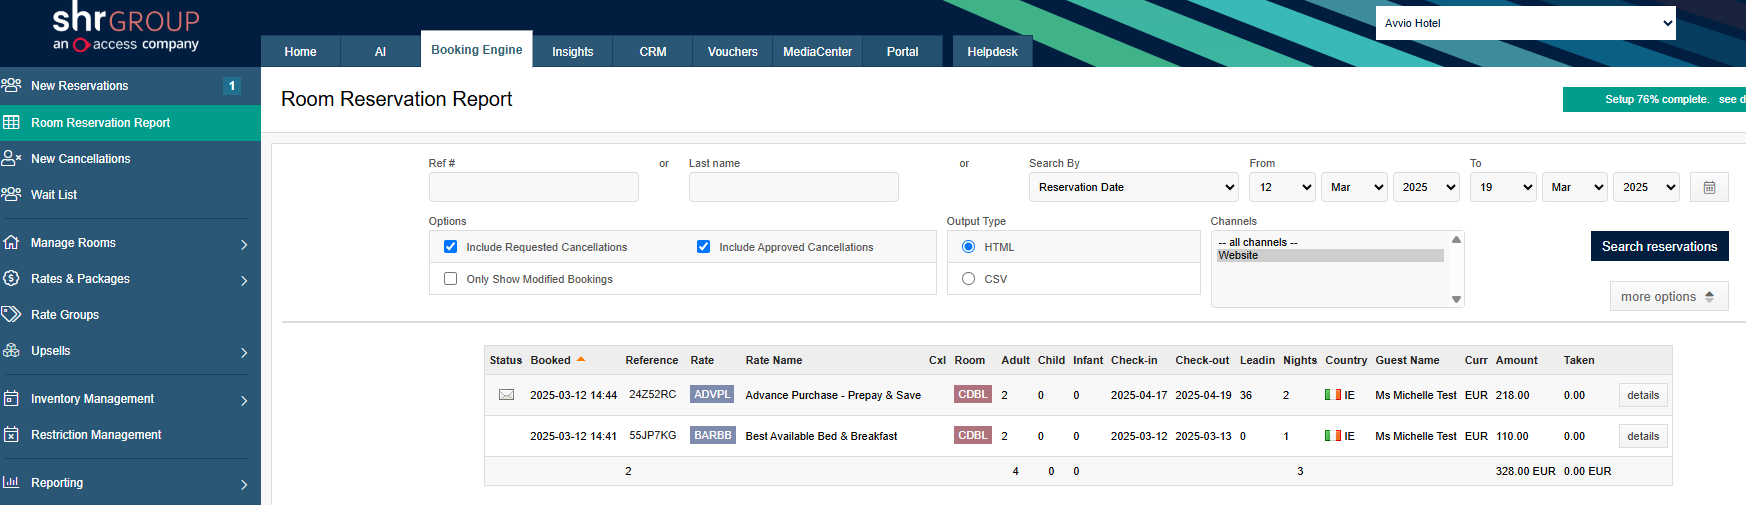The image size is (1746, 505).
Task: Open the Avvio Hotel property selector
Action: 1526,23
